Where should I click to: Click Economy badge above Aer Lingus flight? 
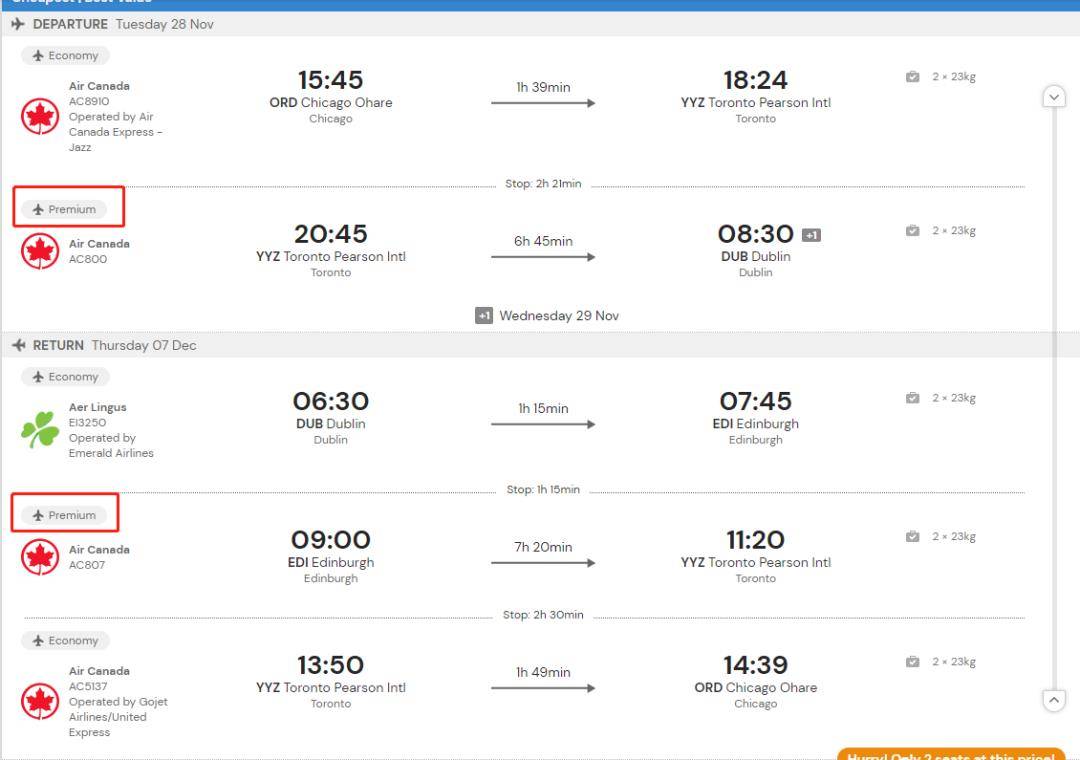pos(65,377)
